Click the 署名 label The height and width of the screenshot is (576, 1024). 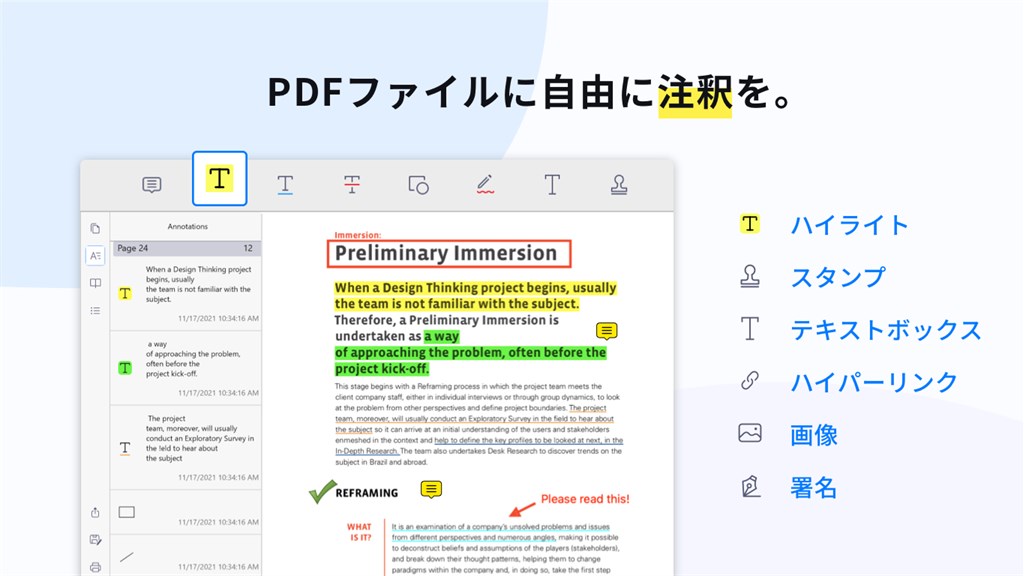(x=814, y=488)
